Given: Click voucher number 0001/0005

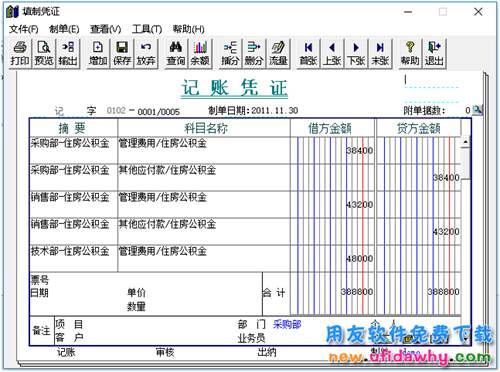Looking at the screenshot, I should point(159,112).
